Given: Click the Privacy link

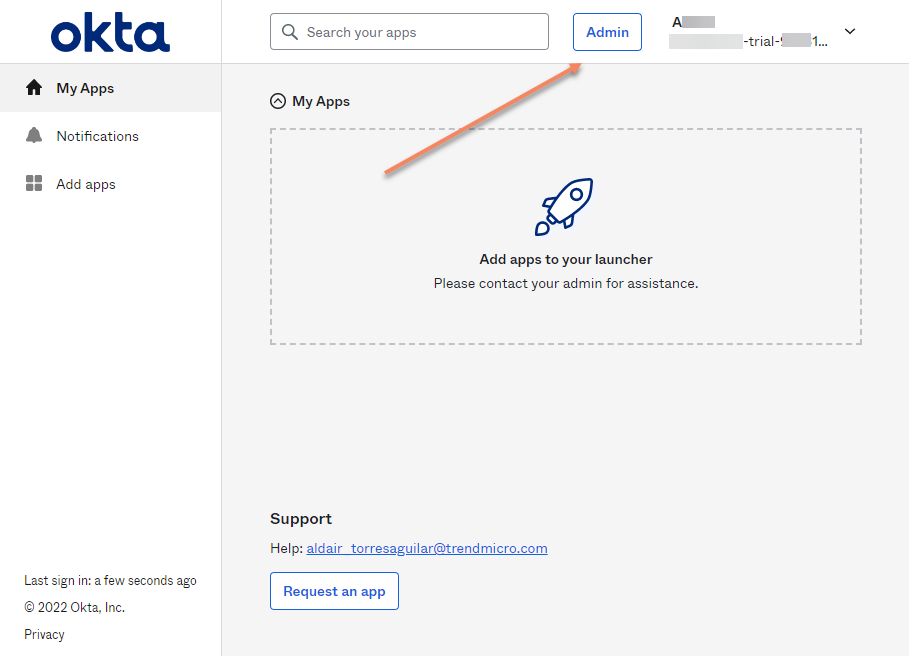Looking at the screenshot, I should click(x=44, y=633).
